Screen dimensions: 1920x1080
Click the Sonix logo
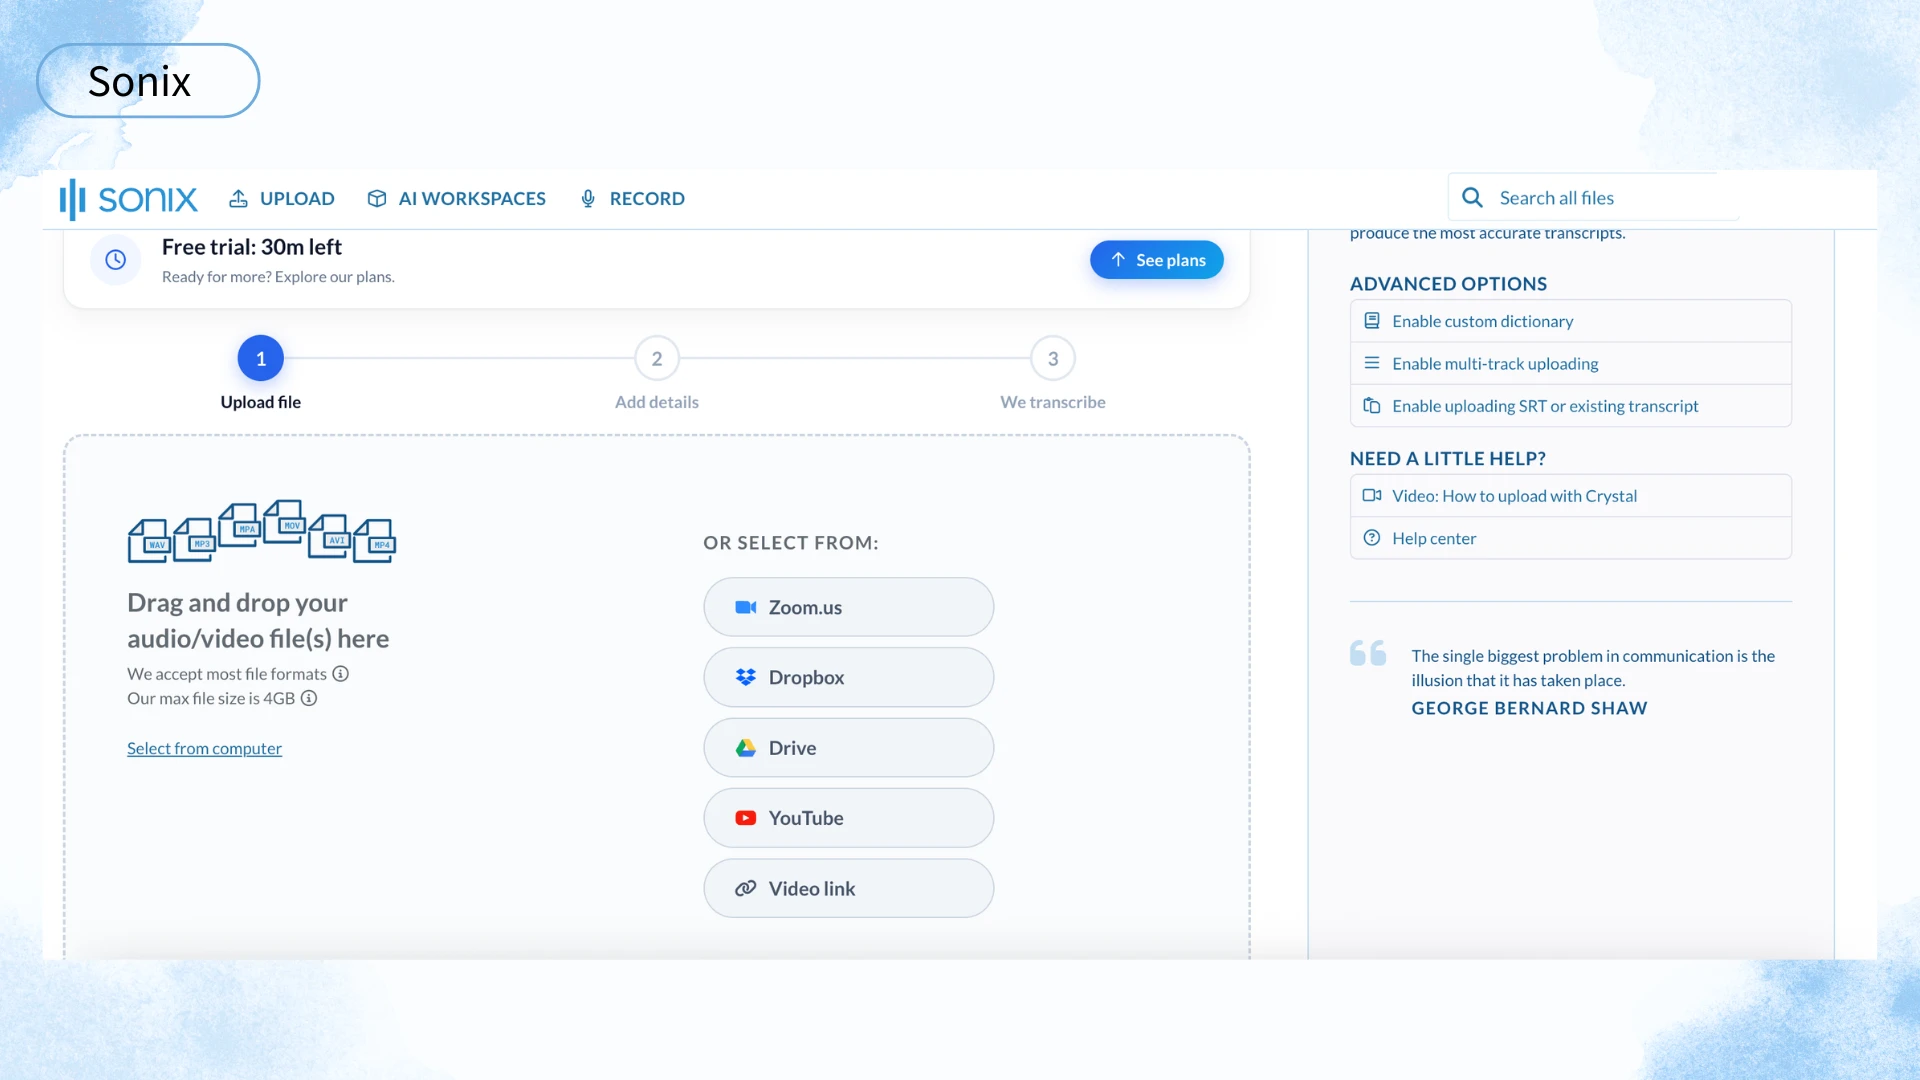click(x=128, y=199)
